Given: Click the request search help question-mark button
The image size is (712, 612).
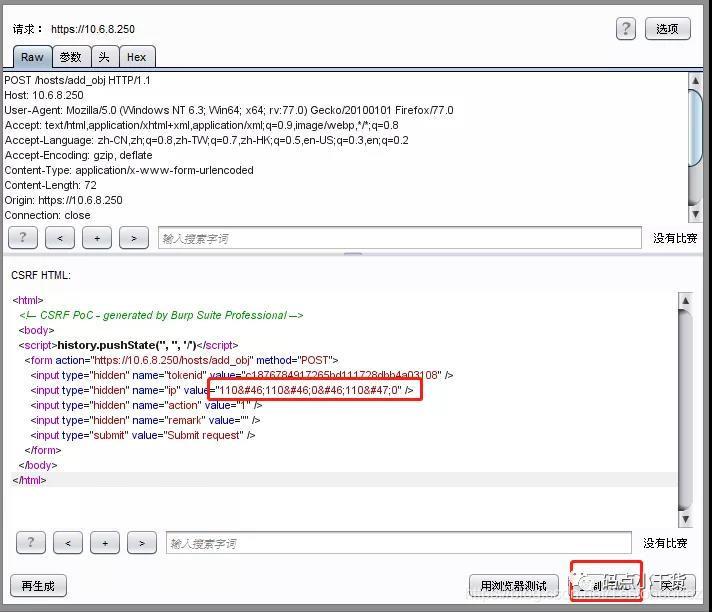Looking at the screenshot, I should [x=23, y=237].
